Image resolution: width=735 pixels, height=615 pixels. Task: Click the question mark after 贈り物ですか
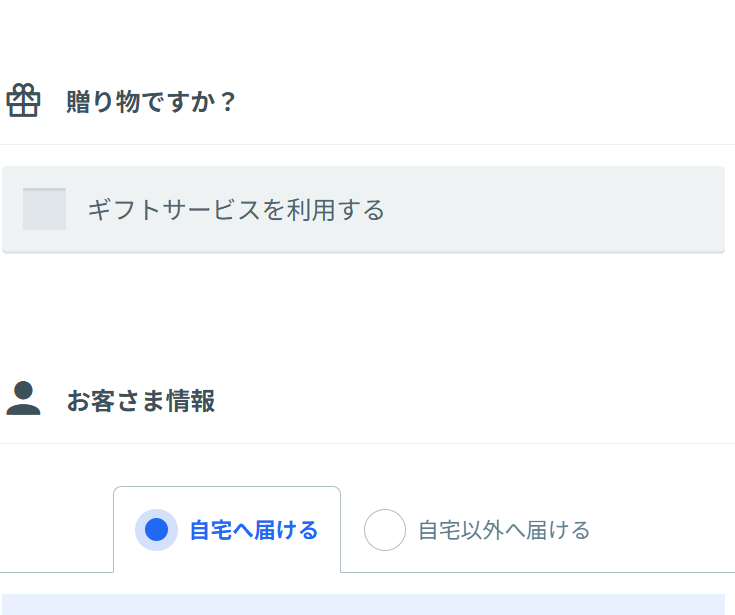(x=228, y=102)
